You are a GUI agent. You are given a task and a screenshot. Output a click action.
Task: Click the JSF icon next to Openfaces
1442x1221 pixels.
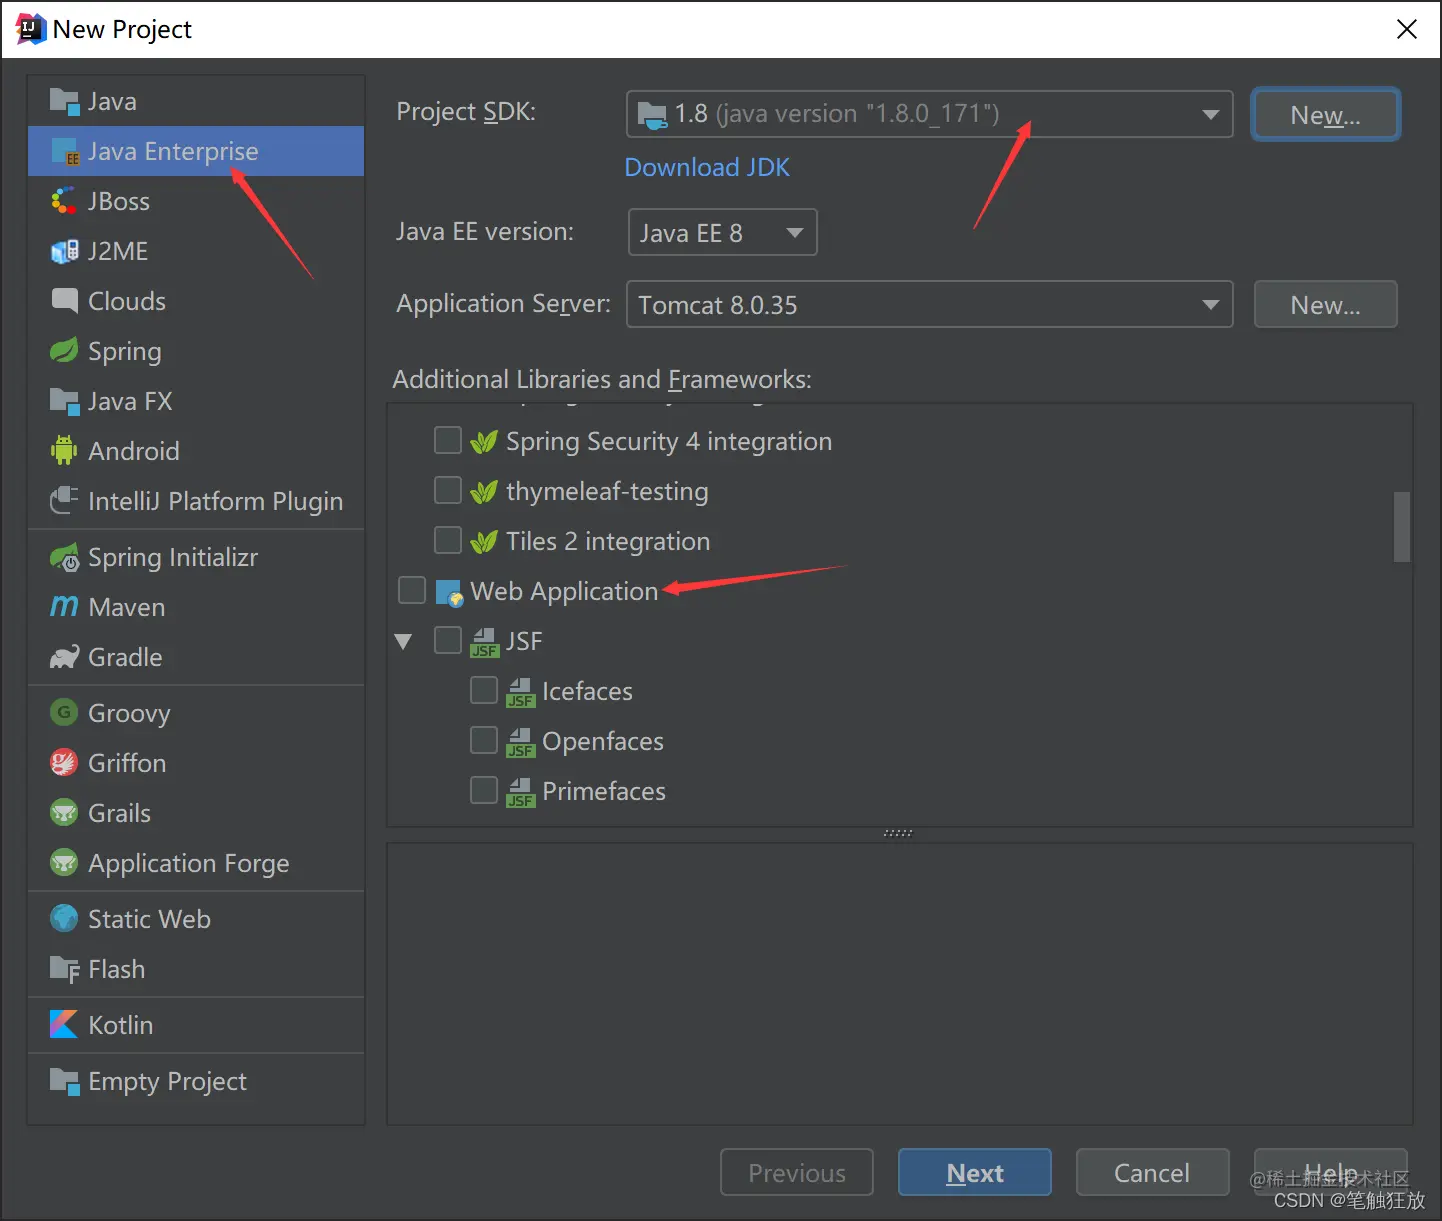520,742
